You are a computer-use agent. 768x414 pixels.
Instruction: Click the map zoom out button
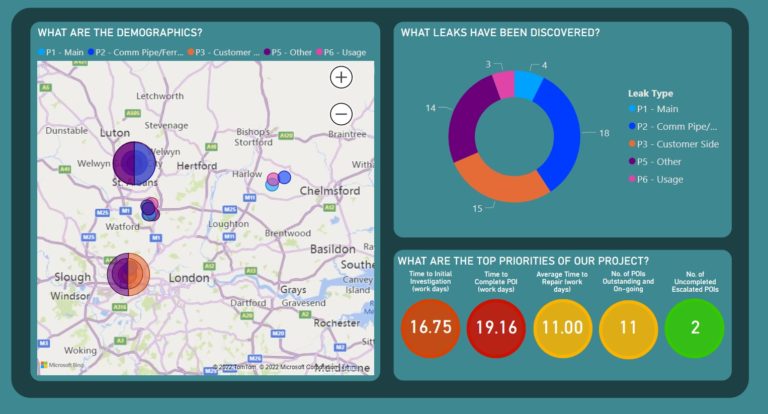(x=341, y=113)
